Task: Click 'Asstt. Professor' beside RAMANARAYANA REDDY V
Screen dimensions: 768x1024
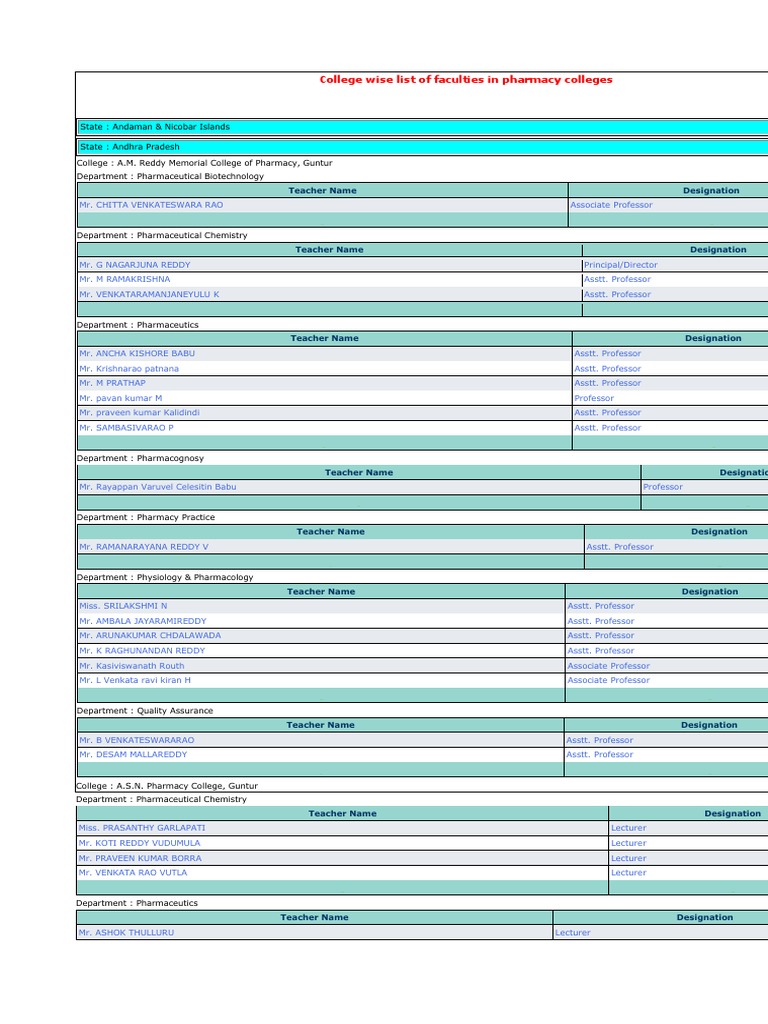Action: [620, 547]
